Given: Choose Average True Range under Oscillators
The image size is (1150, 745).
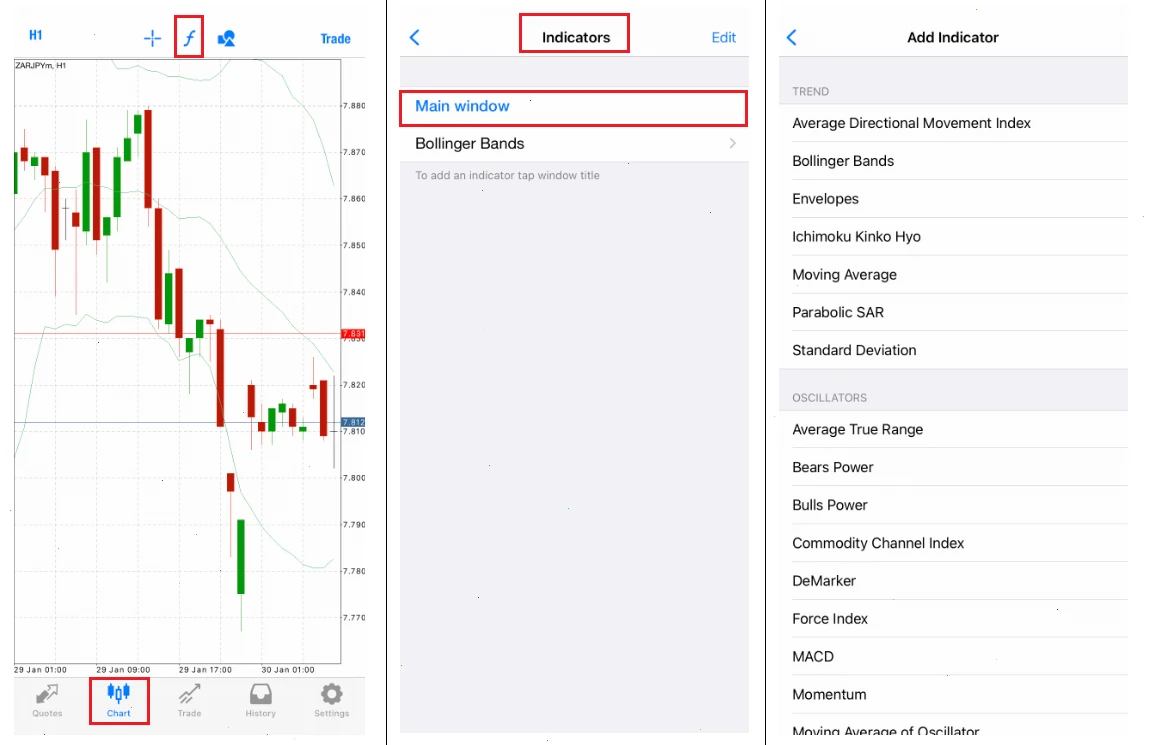Looking at the screenshot, I should pyautogui.click(x=858, y=429).
